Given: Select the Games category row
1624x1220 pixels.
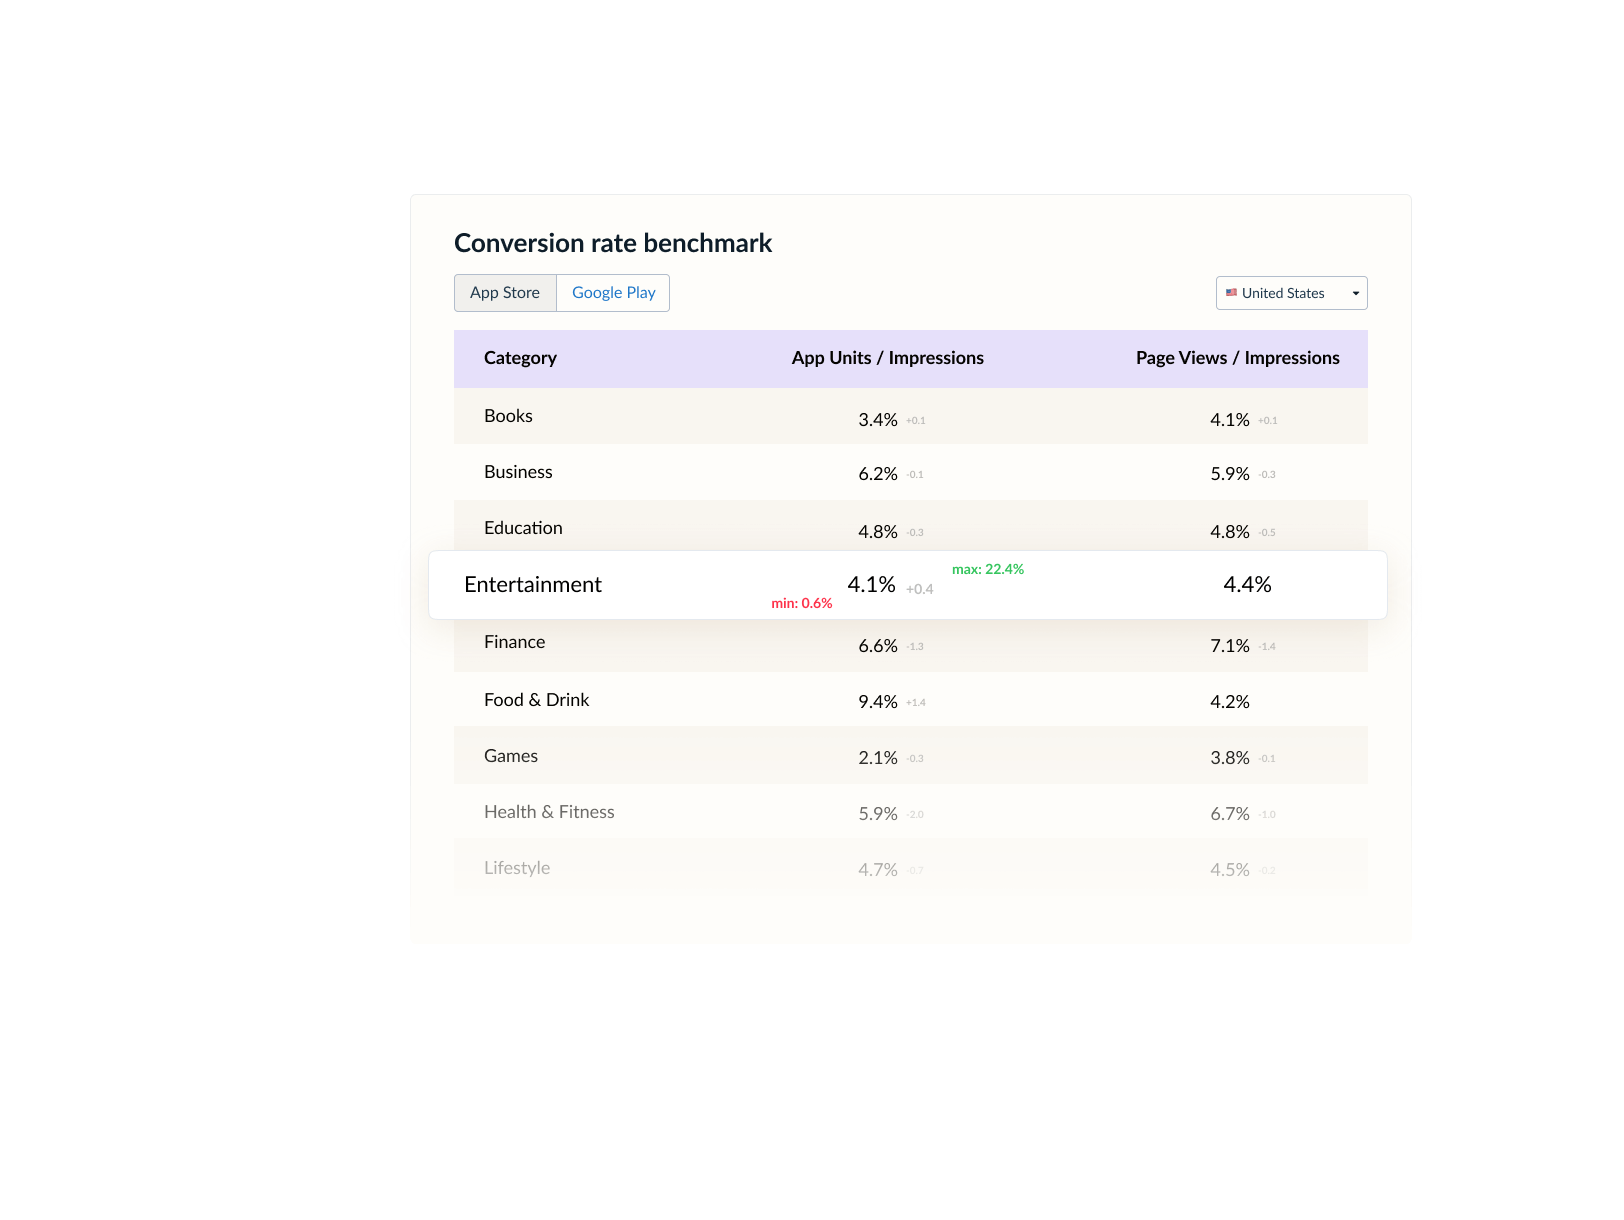Looking at the screenshot, I should click(511, 756).
